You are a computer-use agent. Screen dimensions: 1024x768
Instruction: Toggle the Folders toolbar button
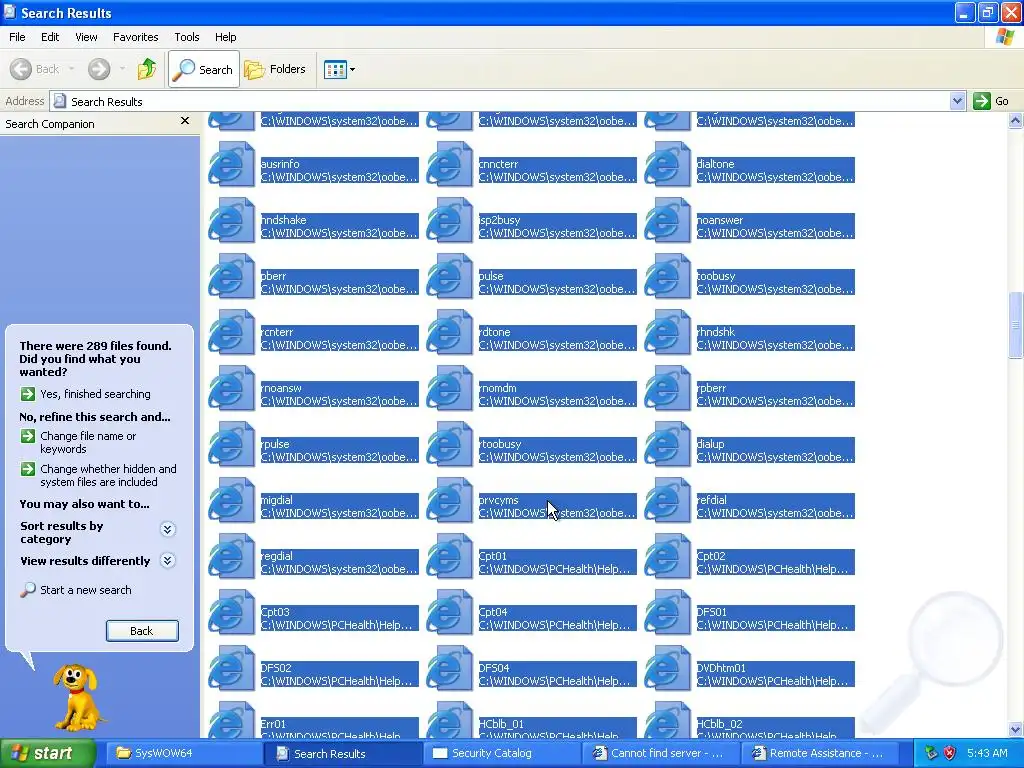(275, 69)
